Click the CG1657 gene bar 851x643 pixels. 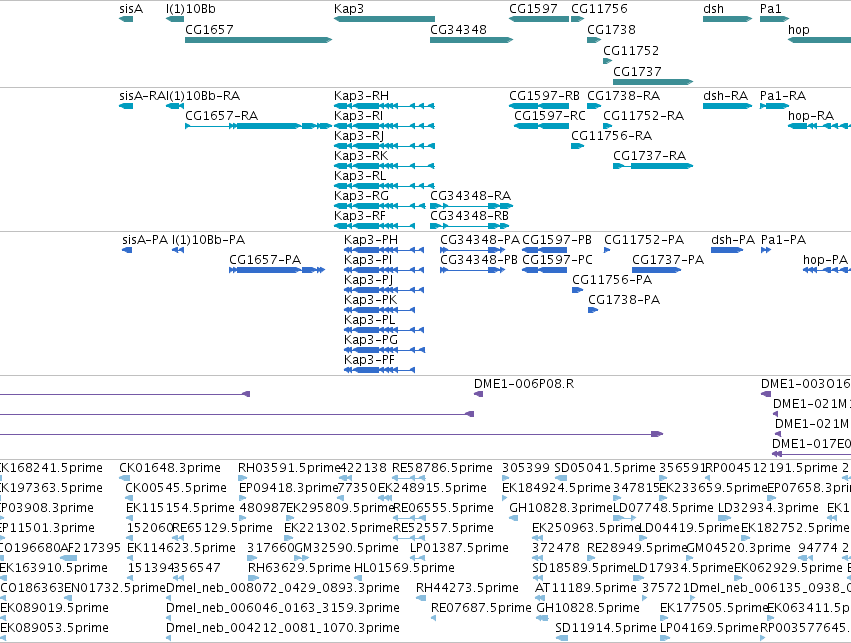[x=258, y=40]
